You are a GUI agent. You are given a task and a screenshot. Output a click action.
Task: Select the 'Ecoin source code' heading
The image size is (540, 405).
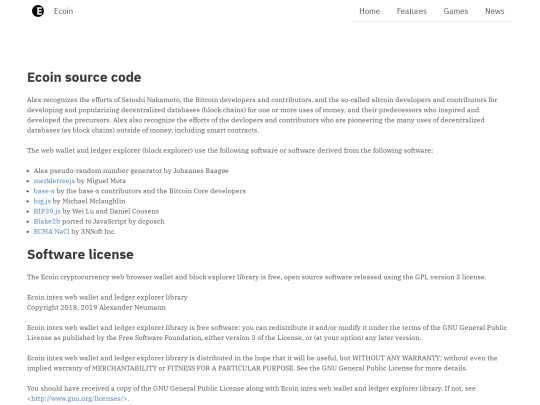[x=84, y=77]
